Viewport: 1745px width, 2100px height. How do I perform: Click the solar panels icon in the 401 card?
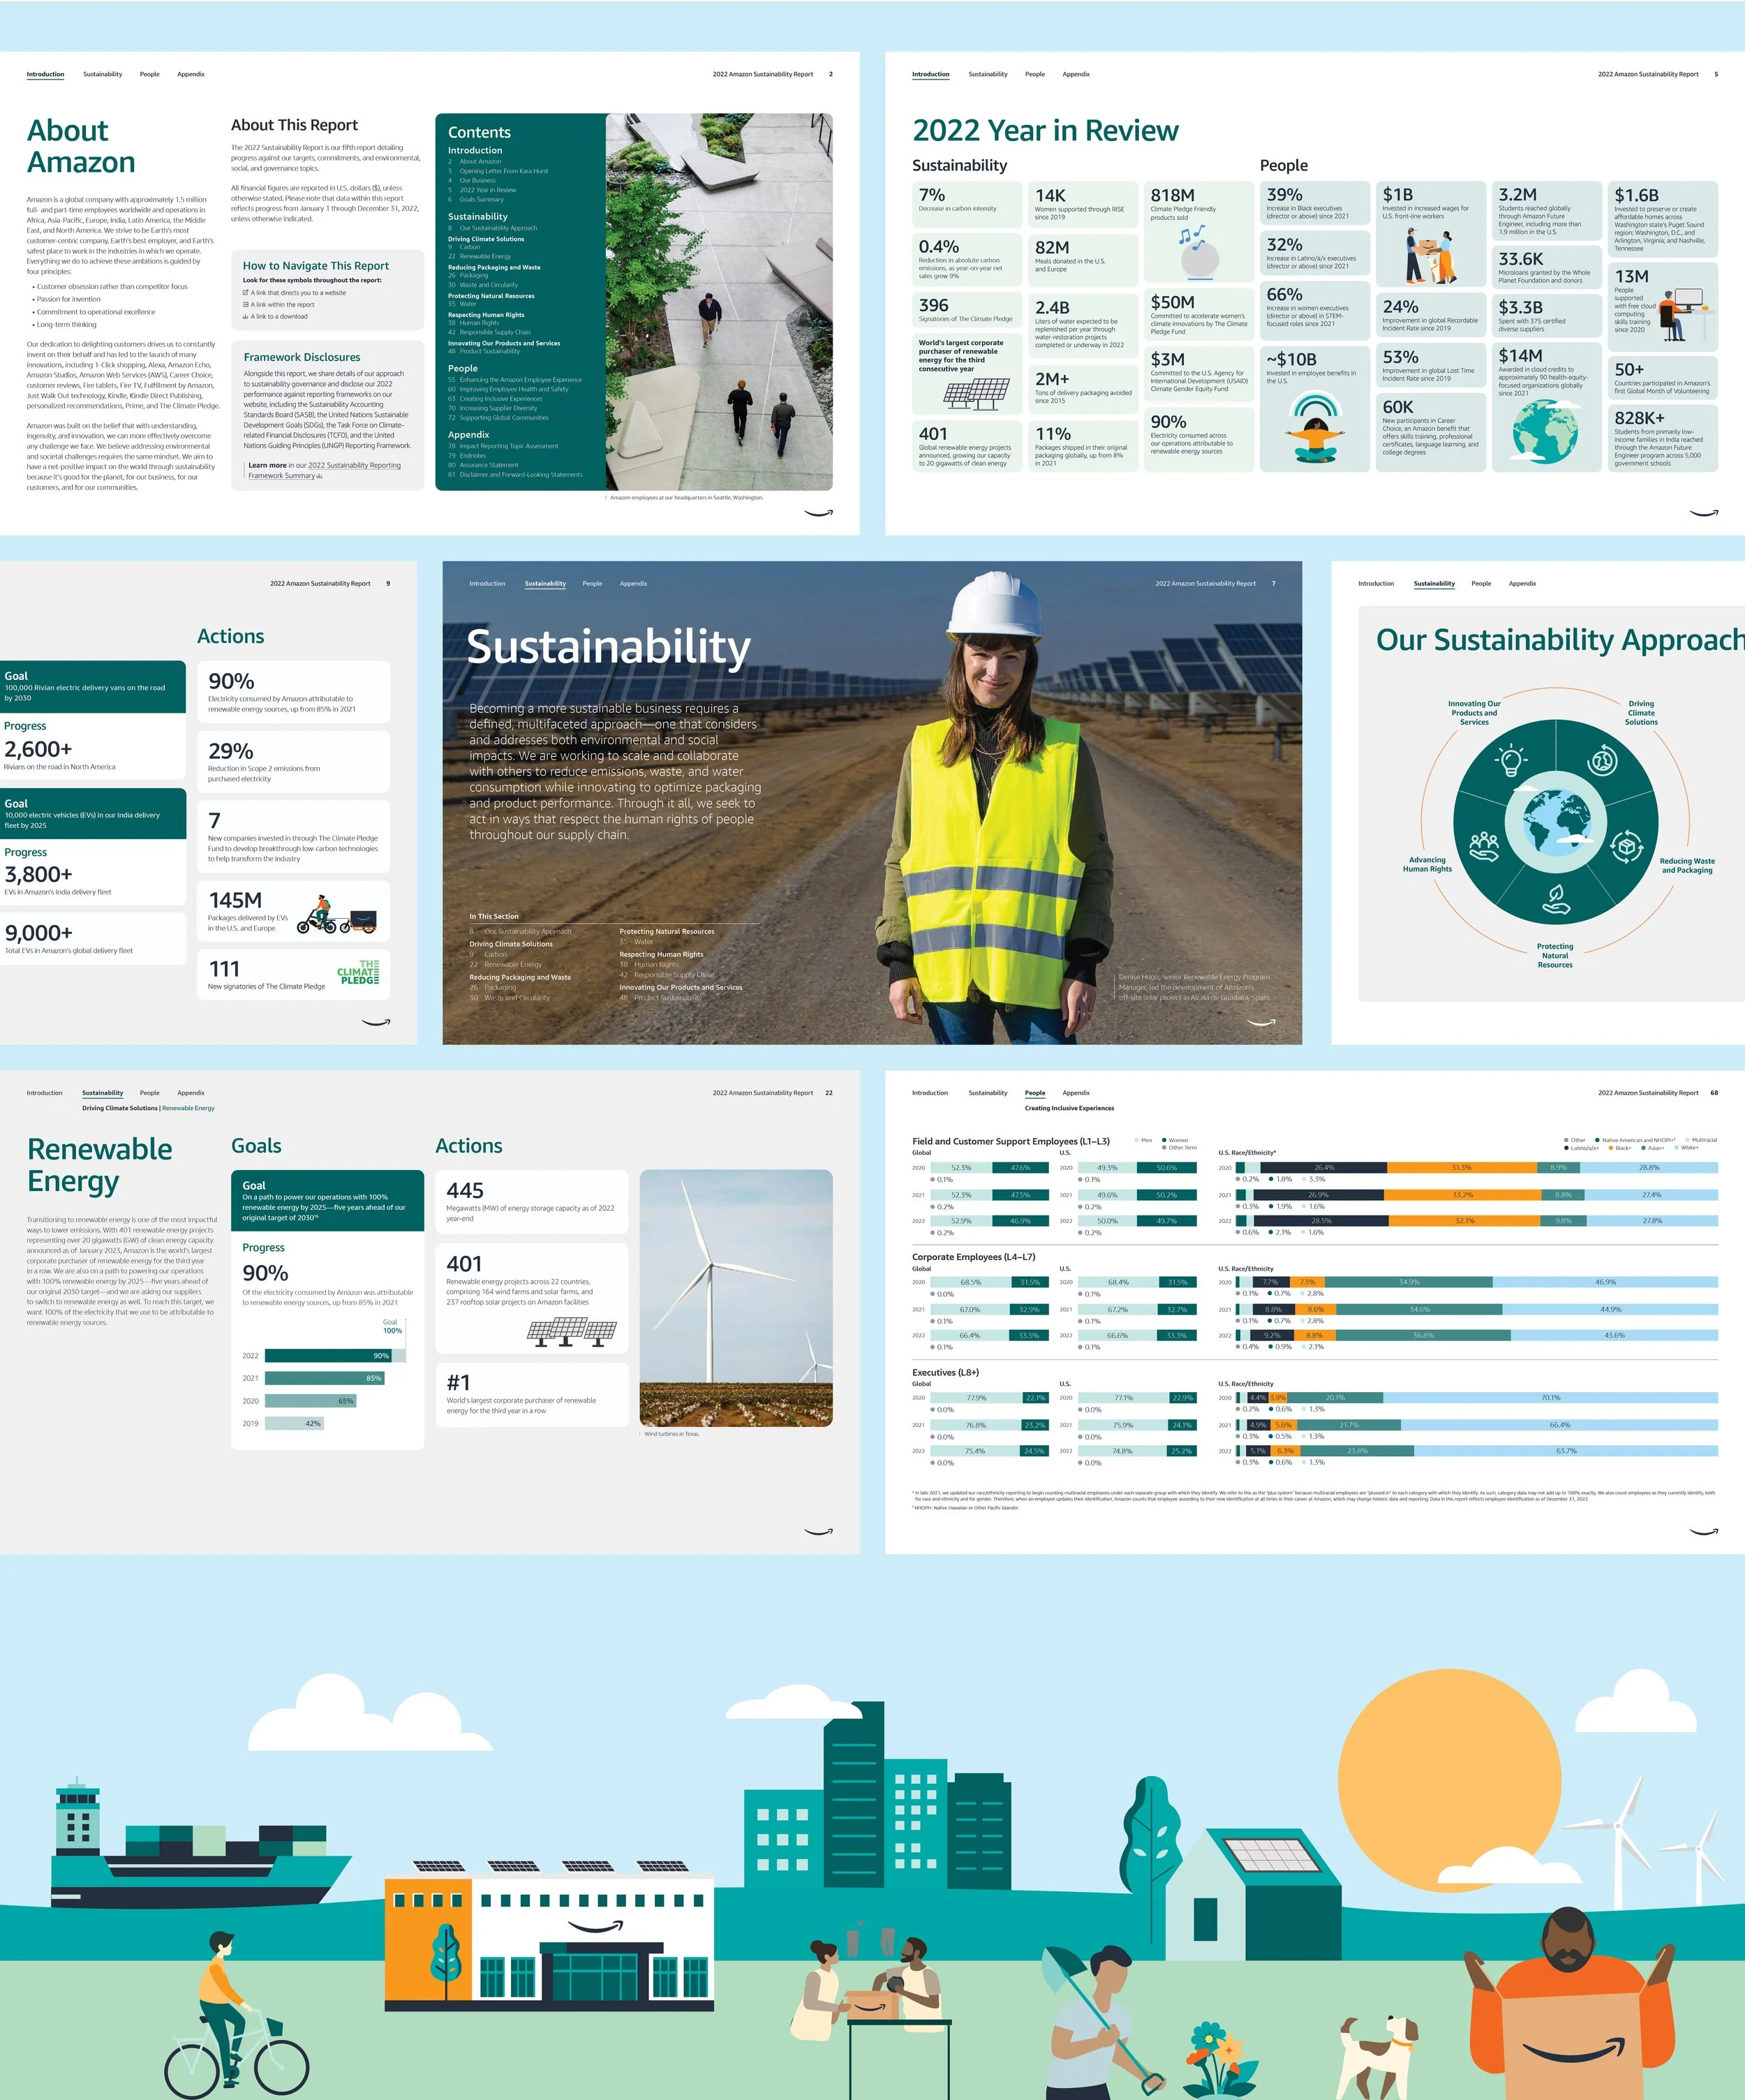[x=572, y=1331]
